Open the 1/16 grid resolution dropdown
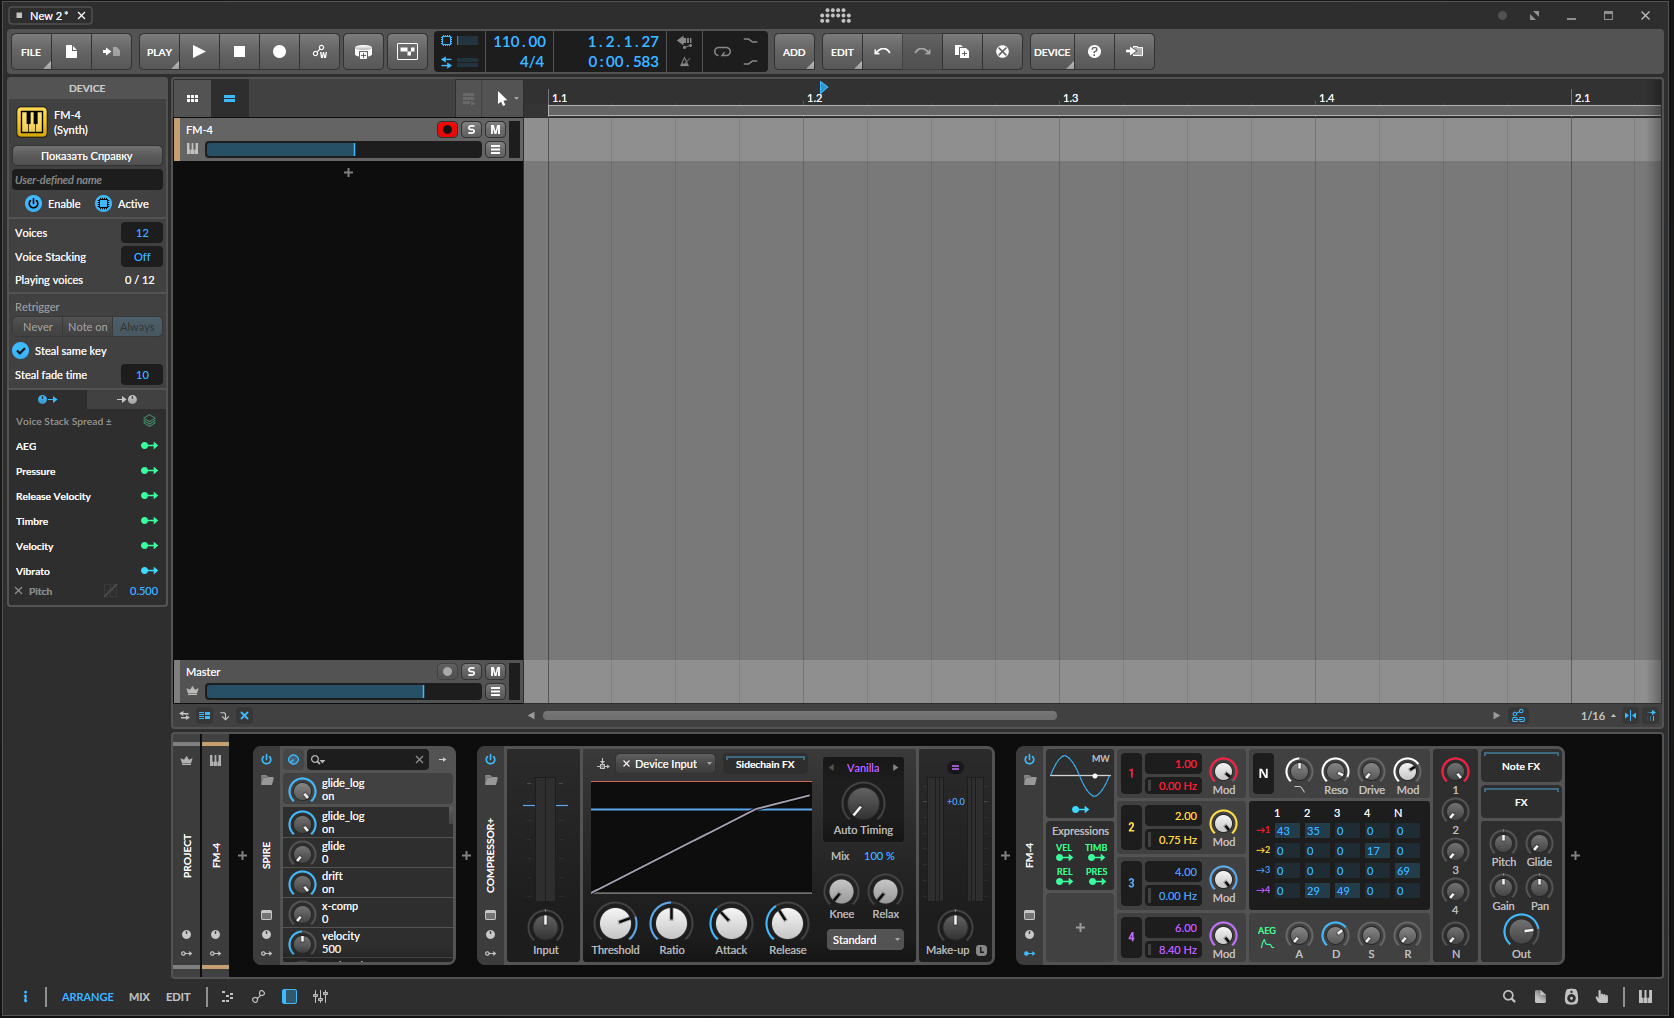 coord(1598,716)
